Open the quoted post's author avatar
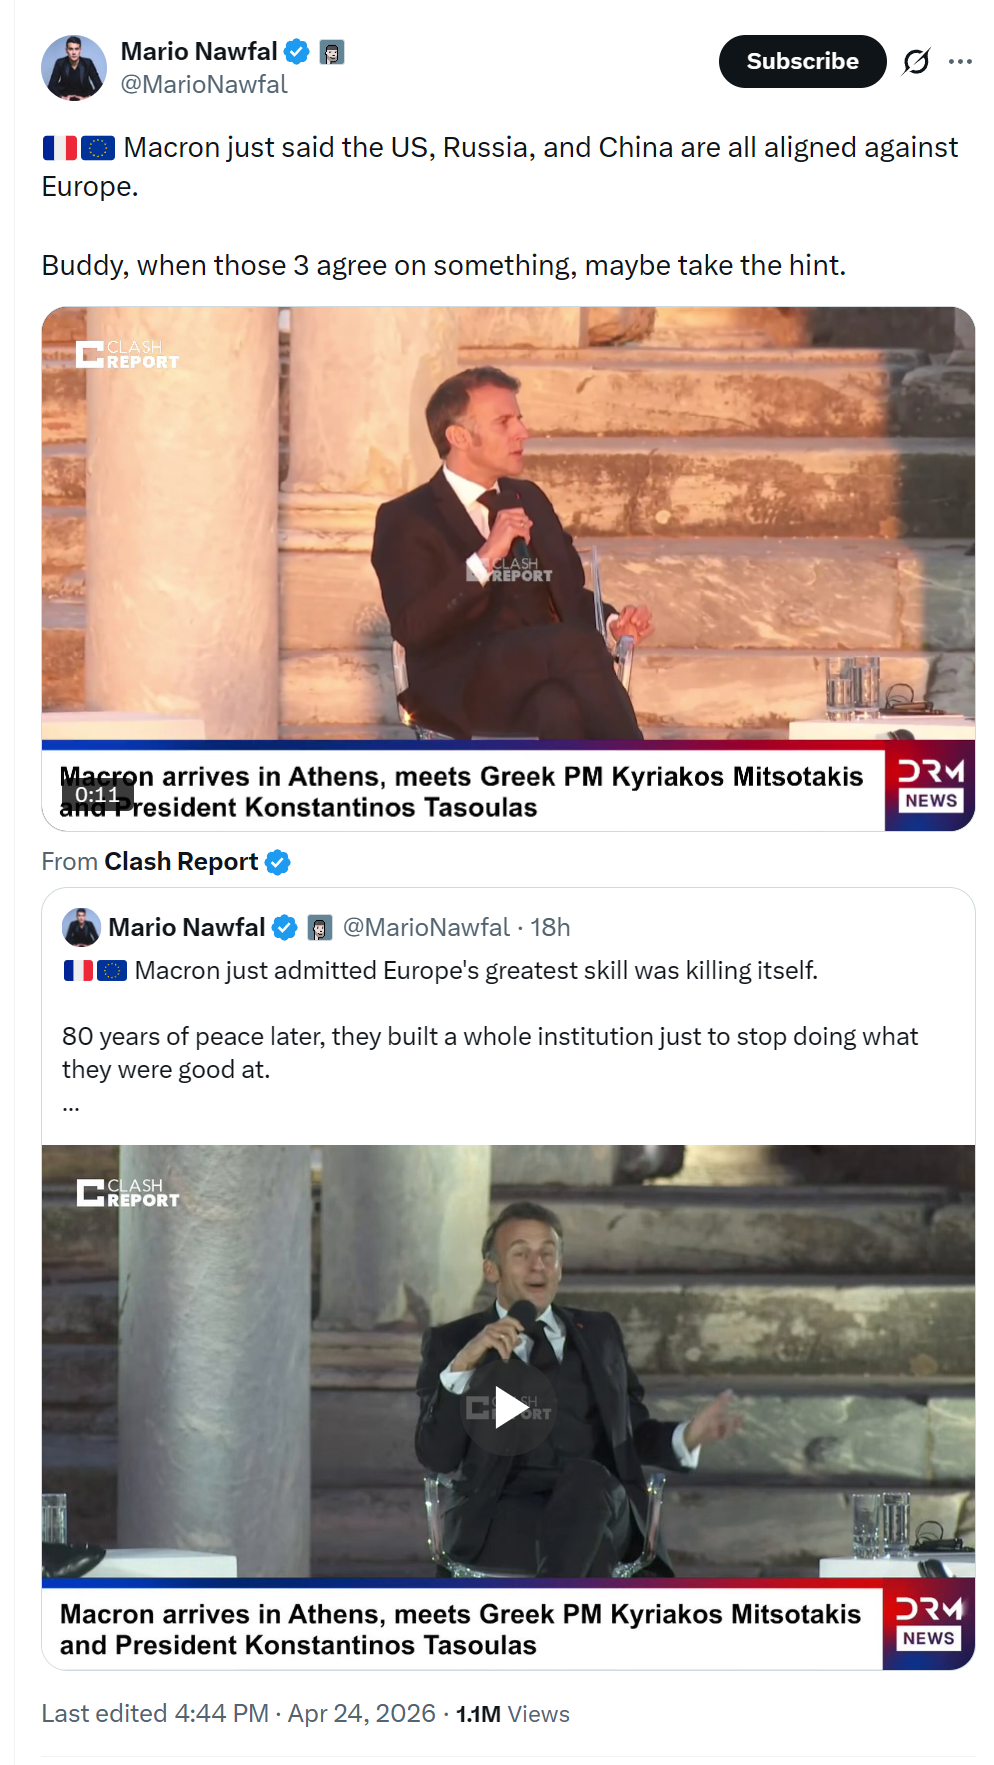The height and width of the screenshot is (1765, 994). pyautogui.click(x=81, y=927)
